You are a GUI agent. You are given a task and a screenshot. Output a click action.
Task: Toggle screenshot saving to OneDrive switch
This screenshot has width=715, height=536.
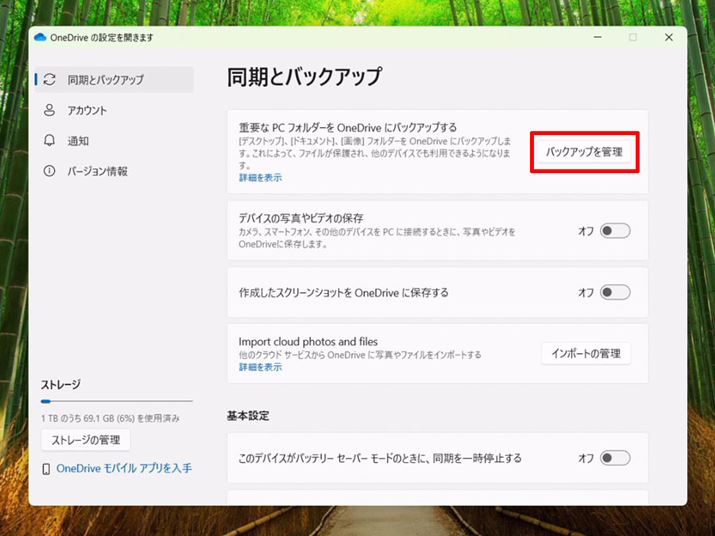tap(615, 292)
